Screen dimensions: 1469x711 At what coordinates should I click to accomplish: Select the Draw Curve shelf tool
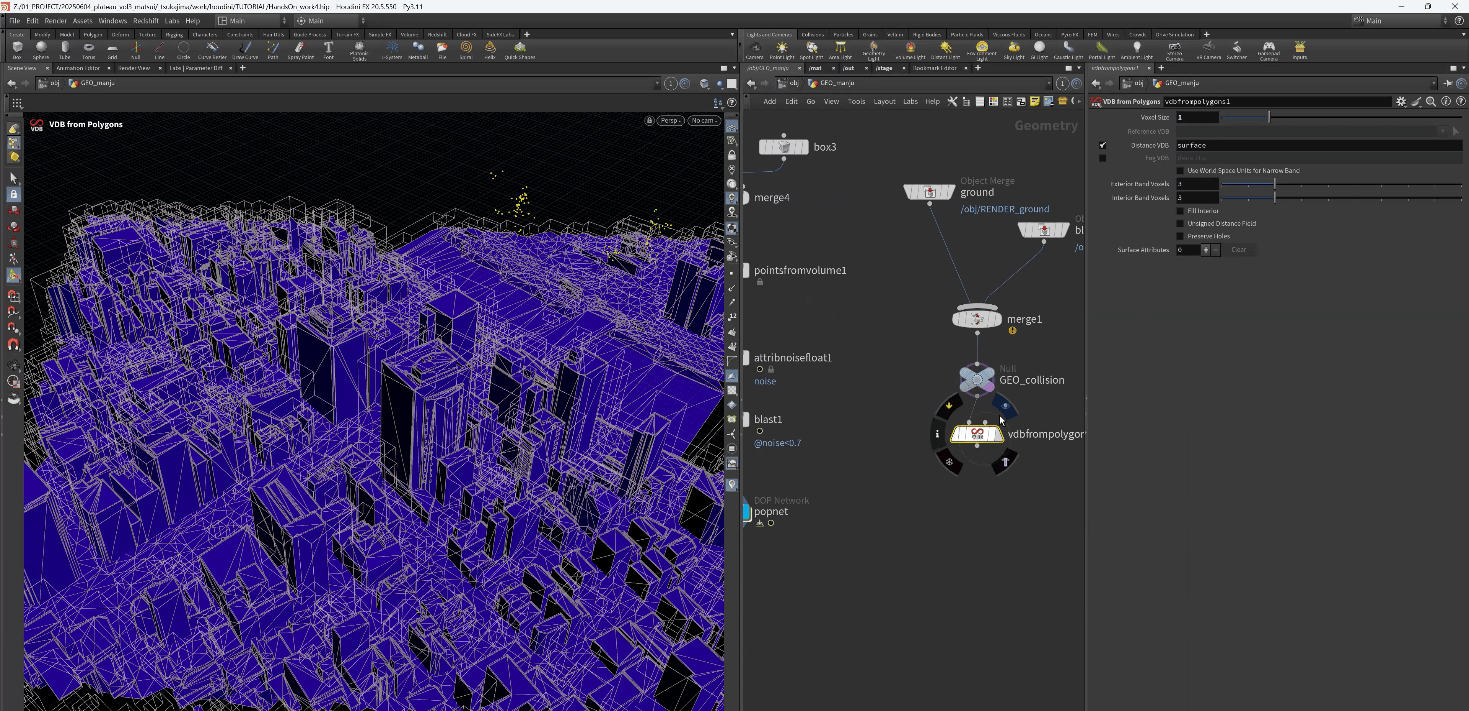click(245, 48)
